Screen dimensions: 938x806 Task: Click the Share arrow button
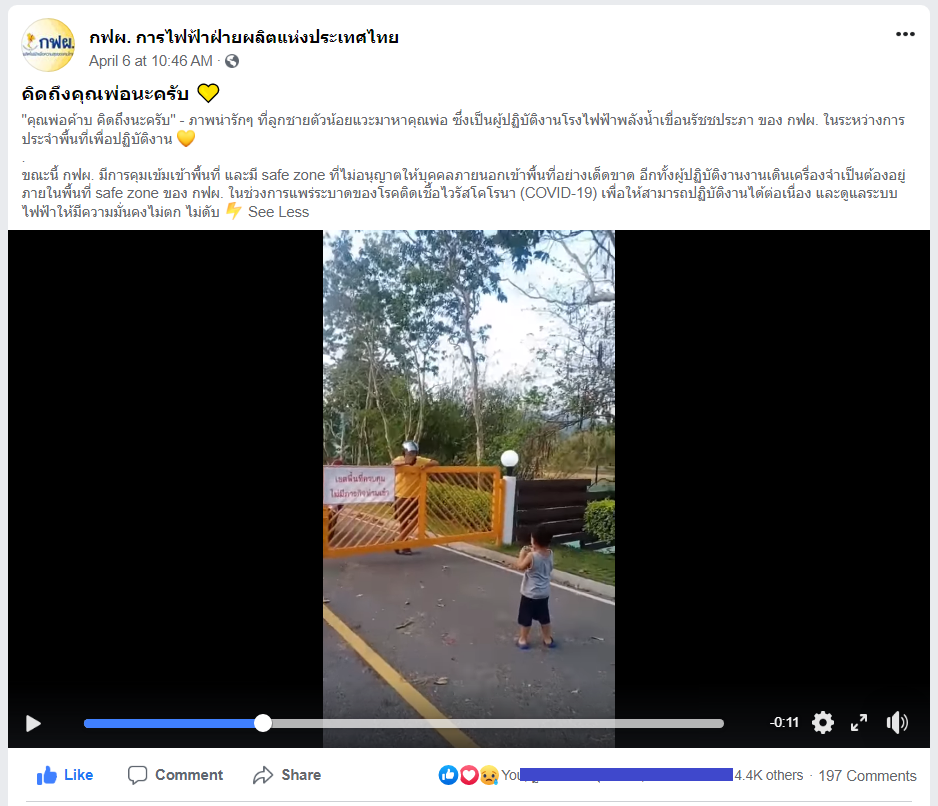[287, 775]
